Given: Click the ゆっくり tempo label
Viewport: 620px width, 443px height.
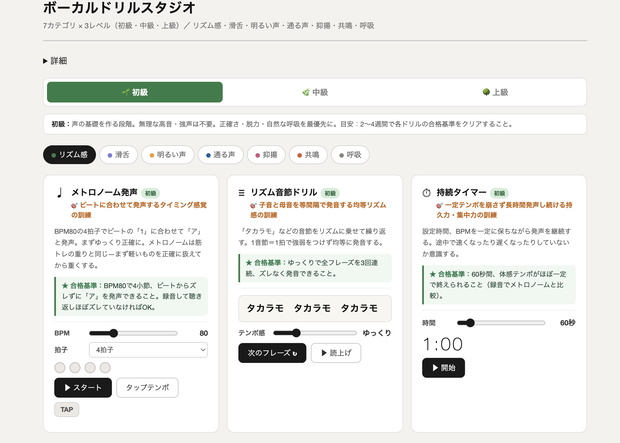Looking at the screenshot, I should (x=377, y=333).
